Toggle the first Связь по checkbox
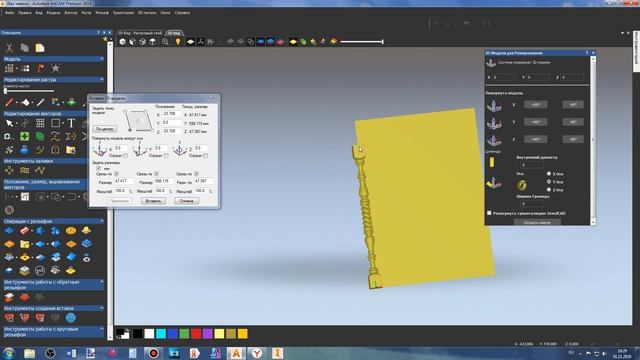 [116, 174]
